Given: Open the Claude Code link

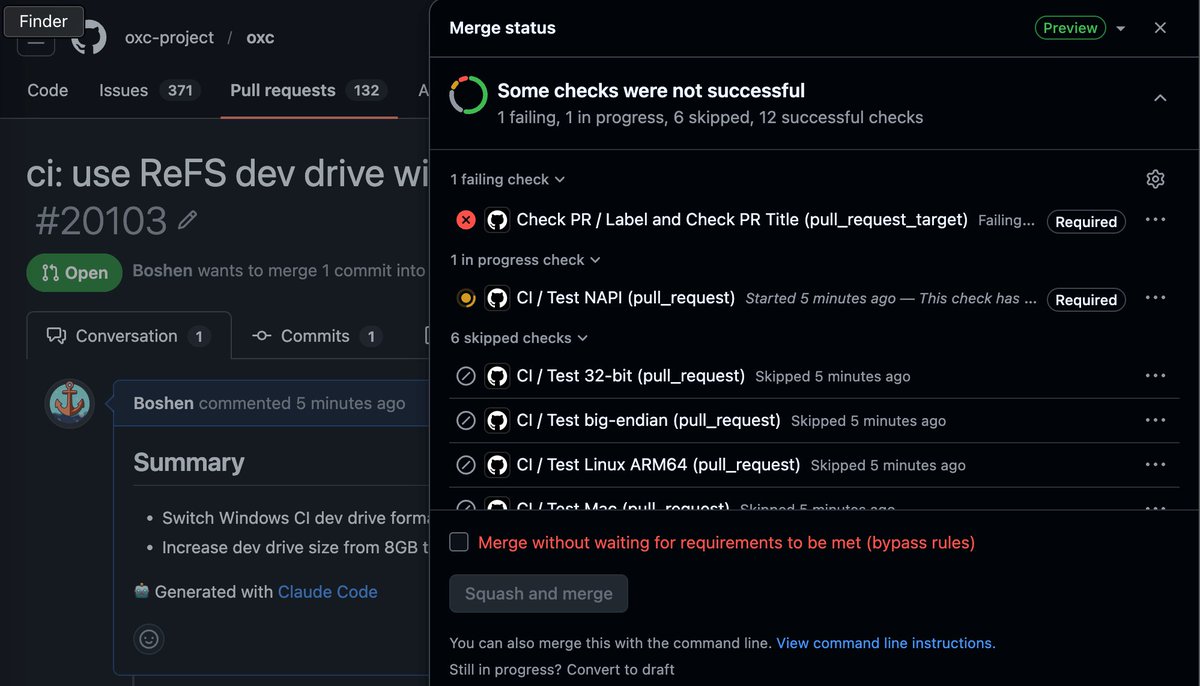Looking at the screenshot, I should click(x=328, y=591).
